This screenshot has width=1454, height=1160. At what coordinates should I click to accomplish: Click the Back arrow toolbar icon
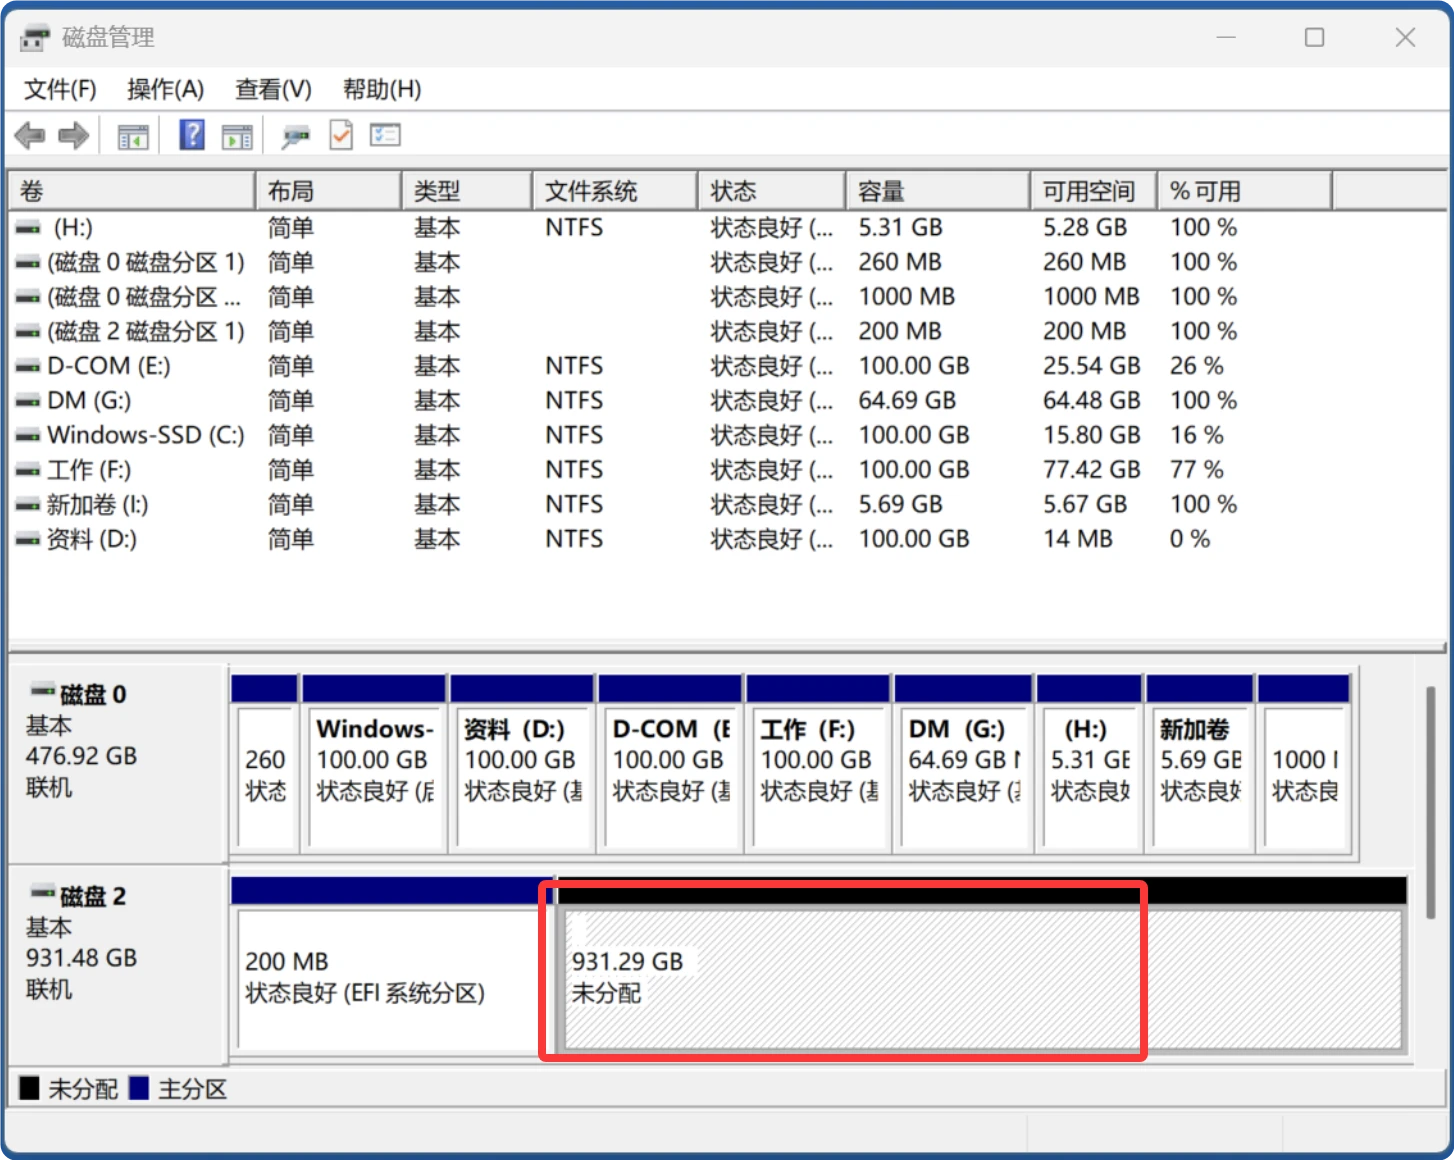(x=30, y=135)
